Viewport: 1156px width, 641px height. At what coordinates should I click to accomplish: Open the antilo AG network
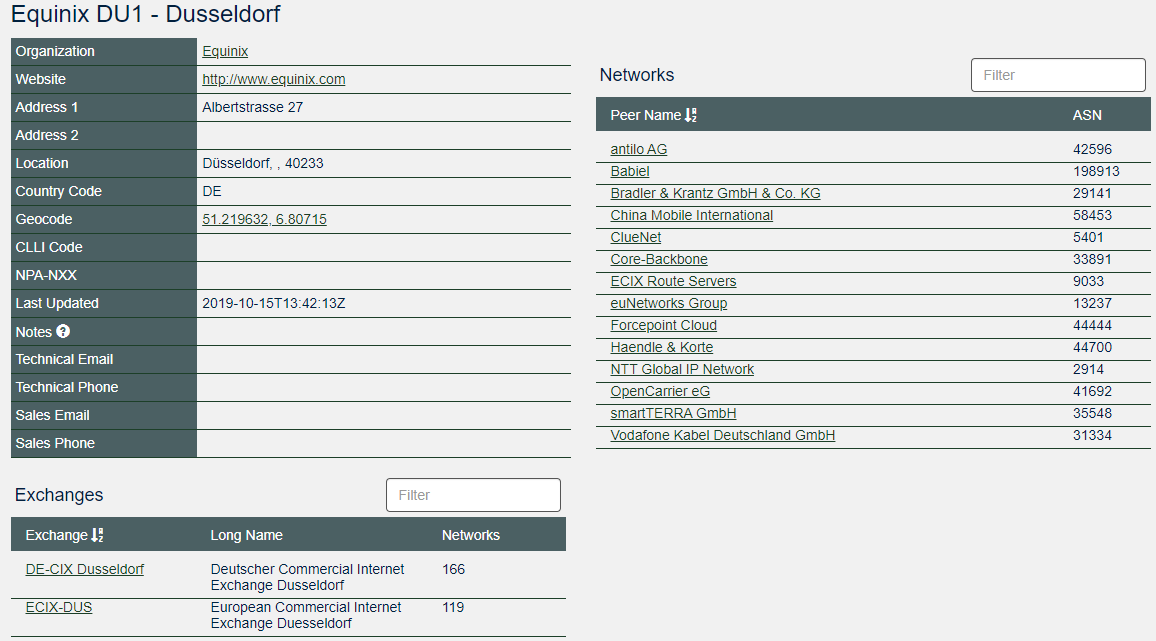(638, 149)
